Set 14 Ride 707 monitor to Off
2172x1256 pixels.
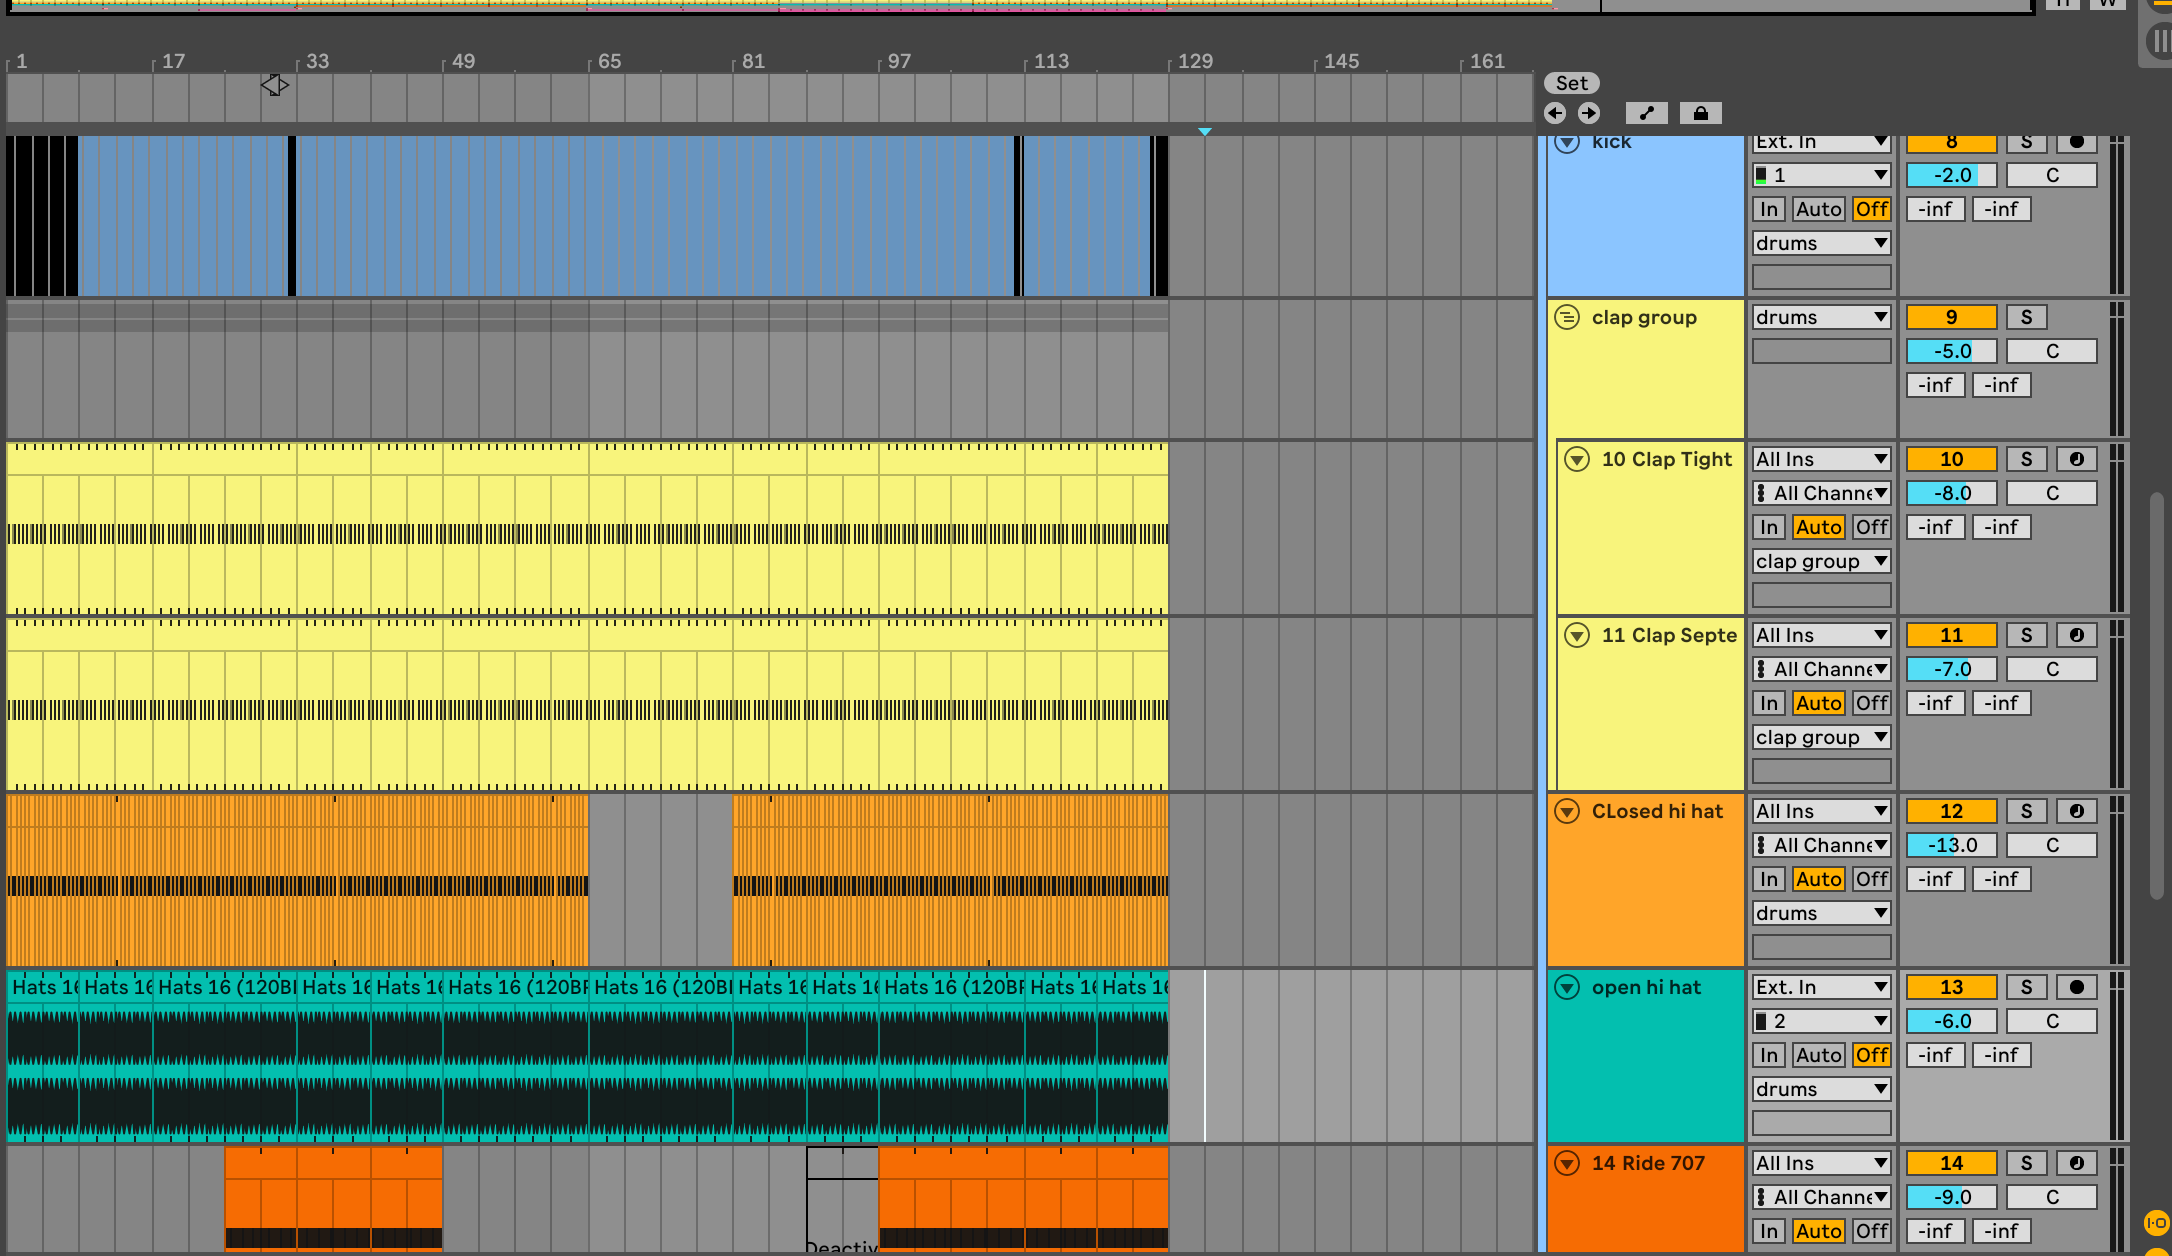point(1871,1231)
